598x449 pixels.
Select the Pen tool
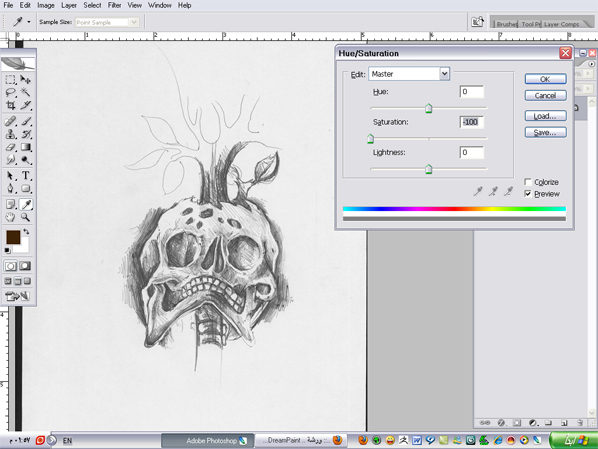click(x=10, y=188)
